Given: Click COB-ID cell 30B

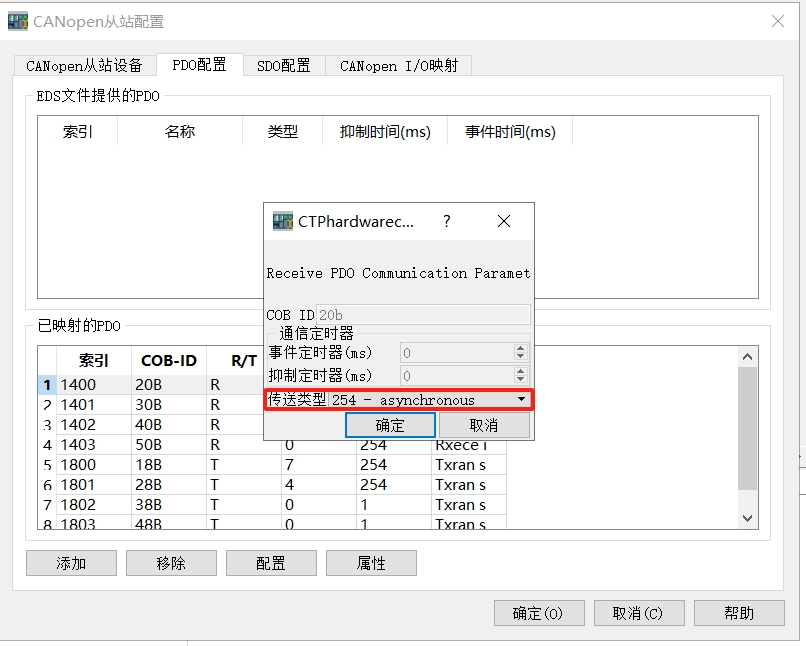Looking at the screenshot, I should coord(169,404).
